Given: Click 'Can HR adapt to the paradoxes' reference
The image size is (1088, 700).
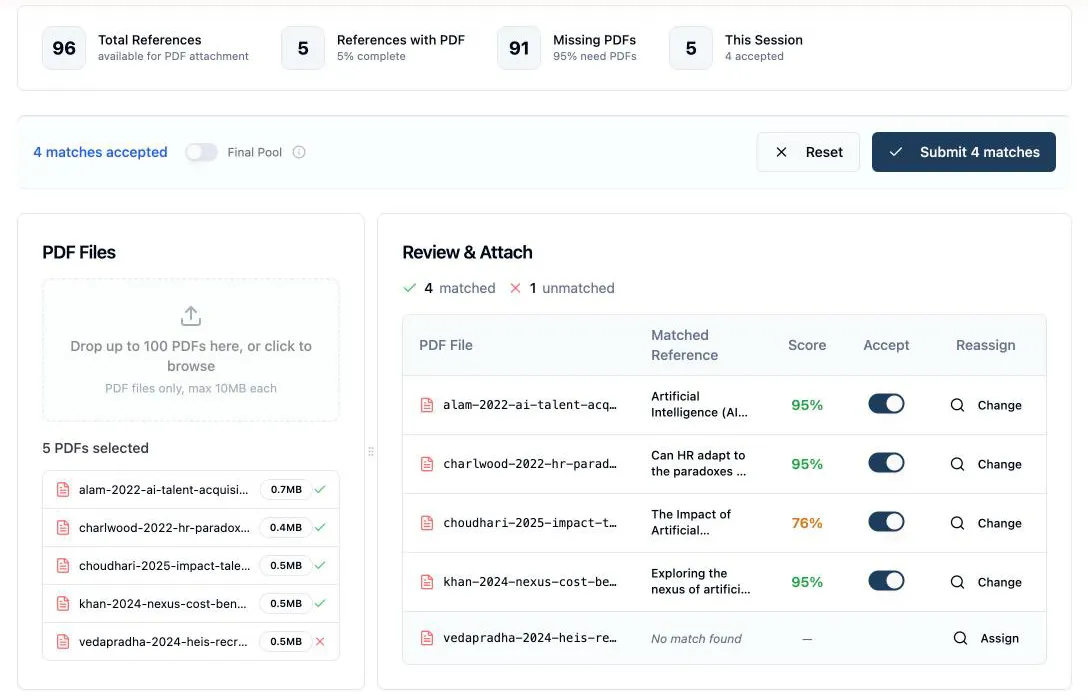Looking at the screenshot, I should (699, 463).
